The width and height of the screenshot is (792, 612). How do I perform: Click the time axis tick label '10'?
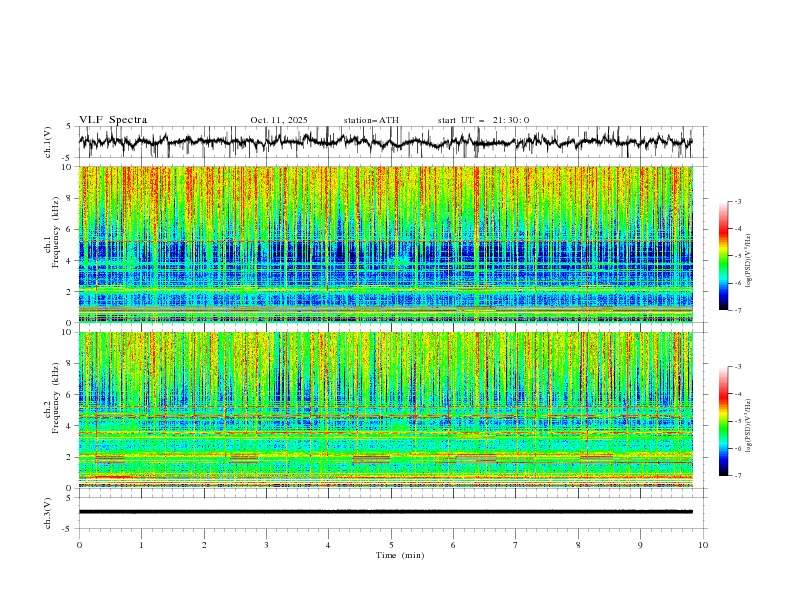pyautogui.click(x=703, y=545)
